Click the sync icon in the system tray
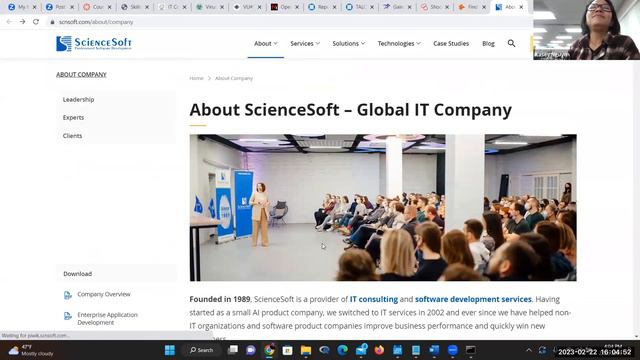The height and width of the screenshot is (360, 640). tap(542, 350)
